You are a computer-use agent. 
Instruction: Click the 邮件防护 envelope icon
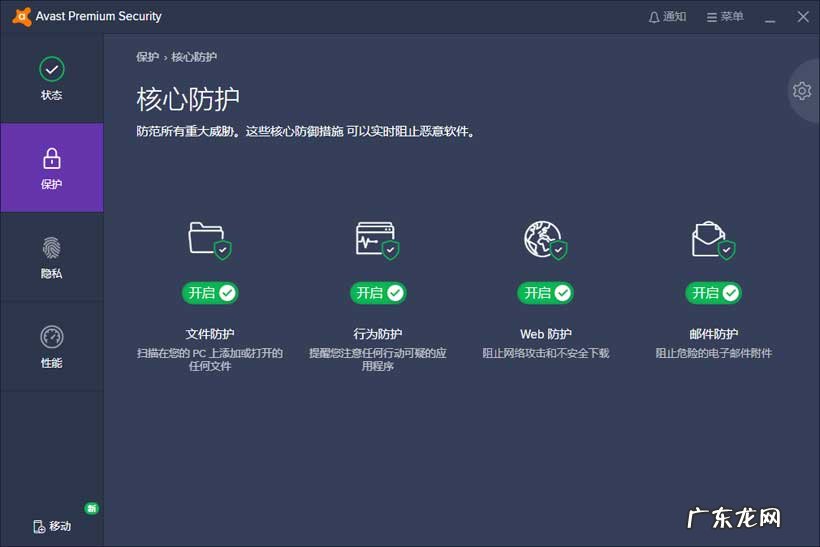tap(713, 241)
